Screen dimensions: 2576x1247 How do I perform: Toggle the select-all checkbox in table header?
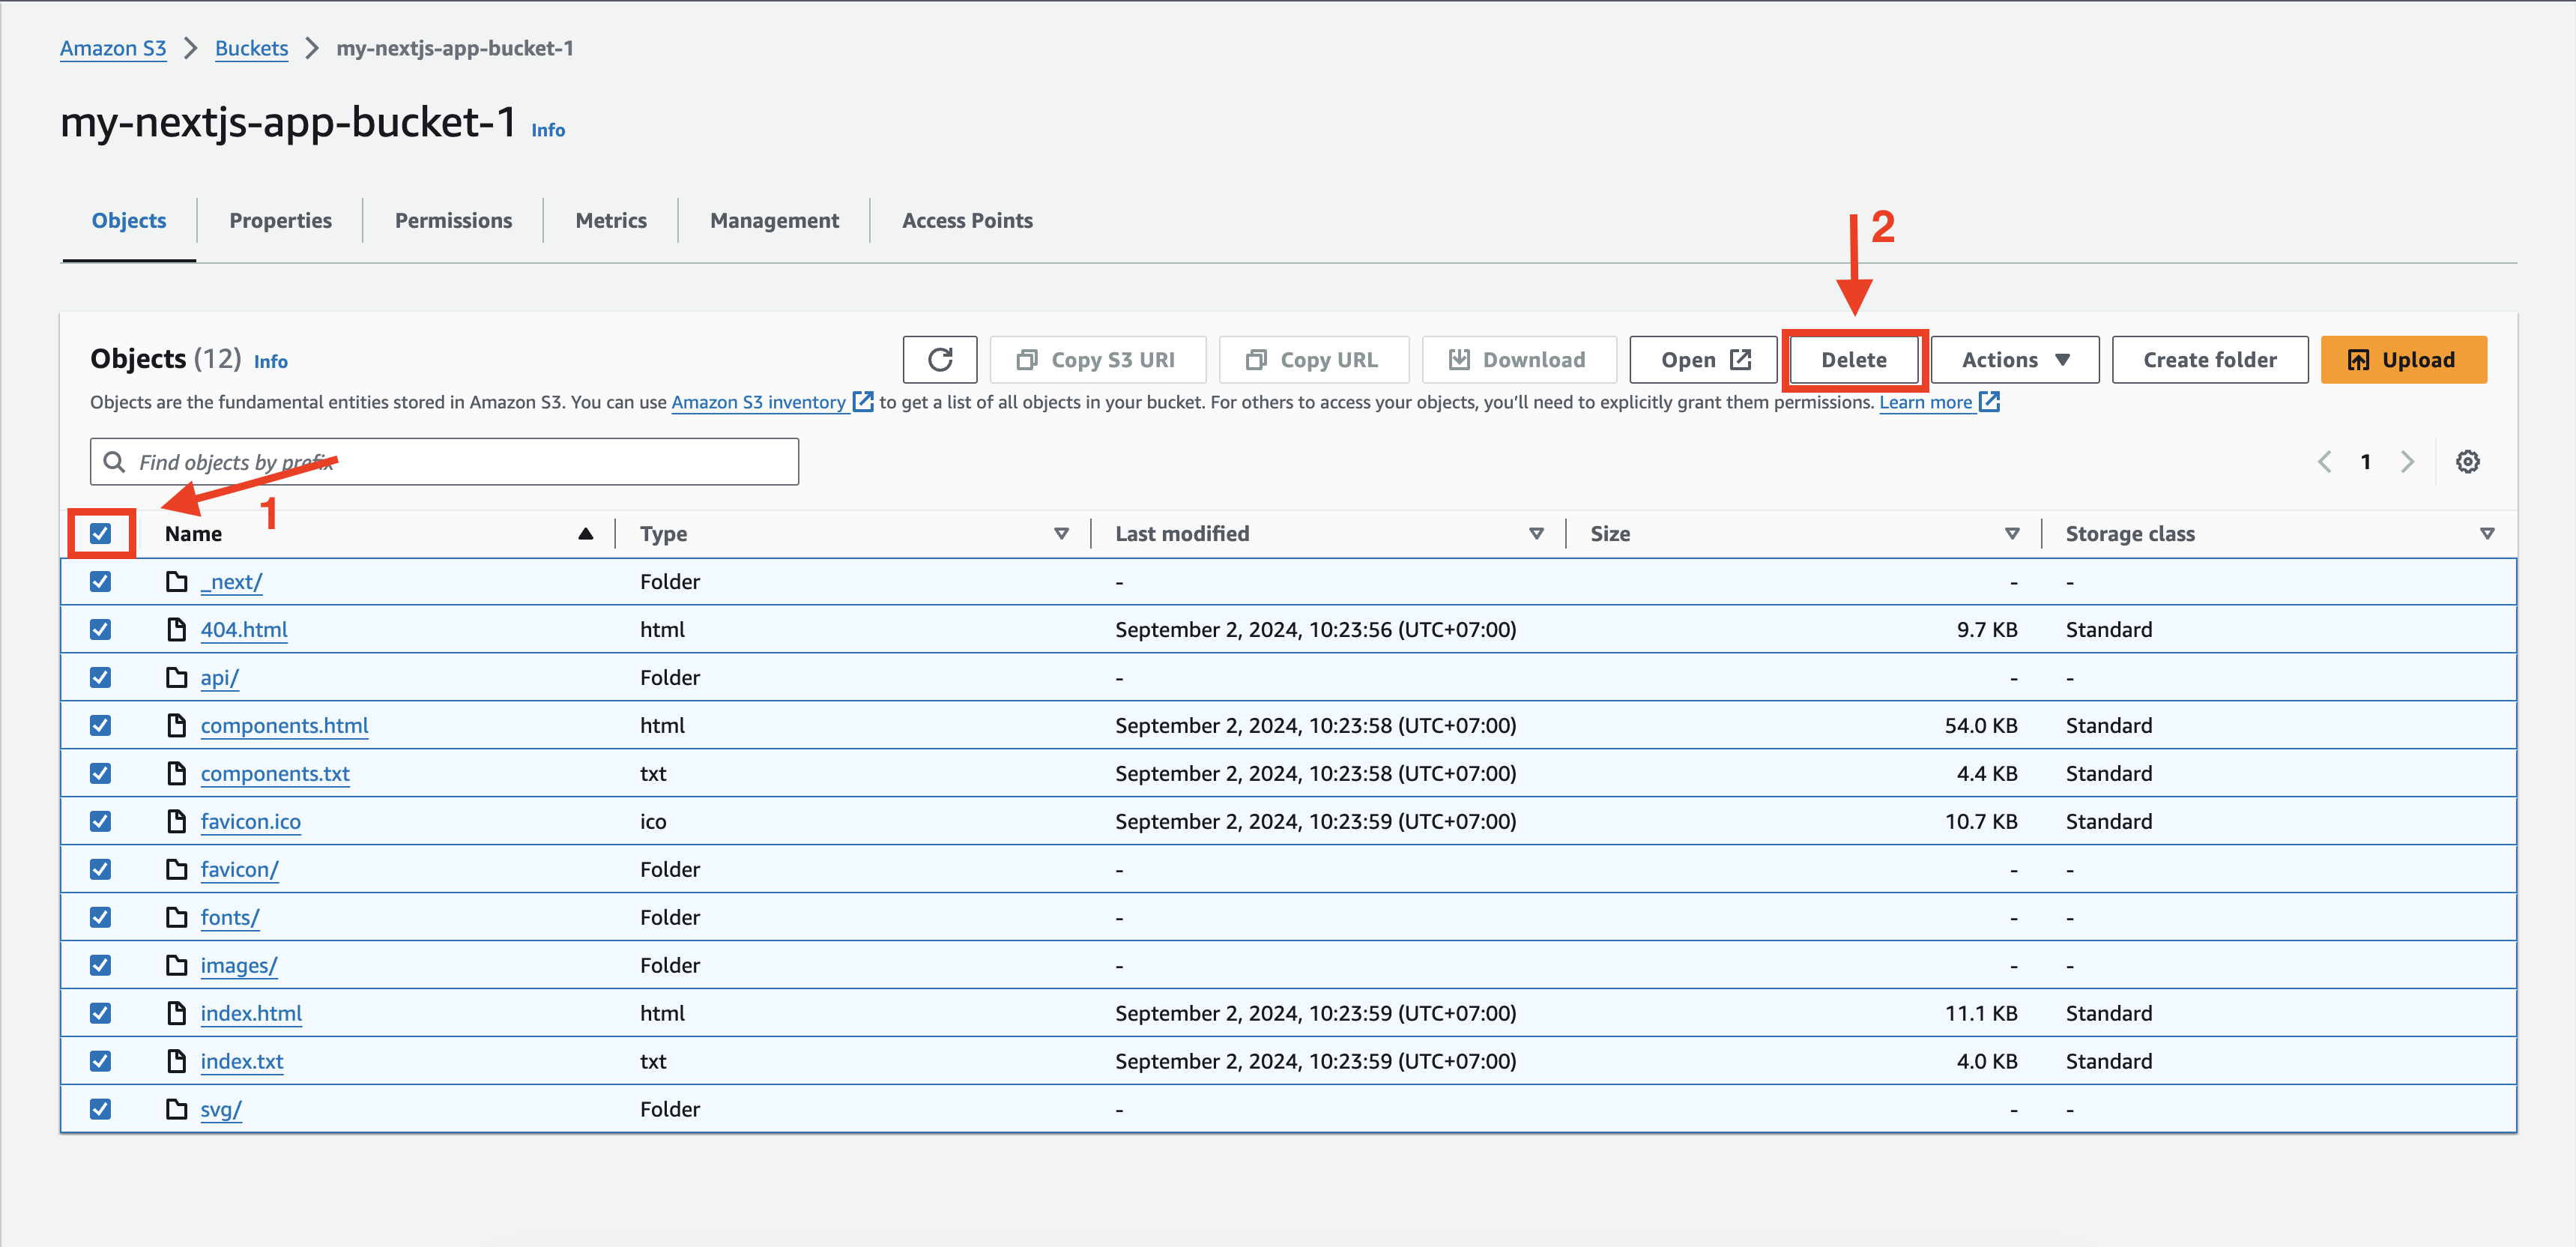(101, 534)
